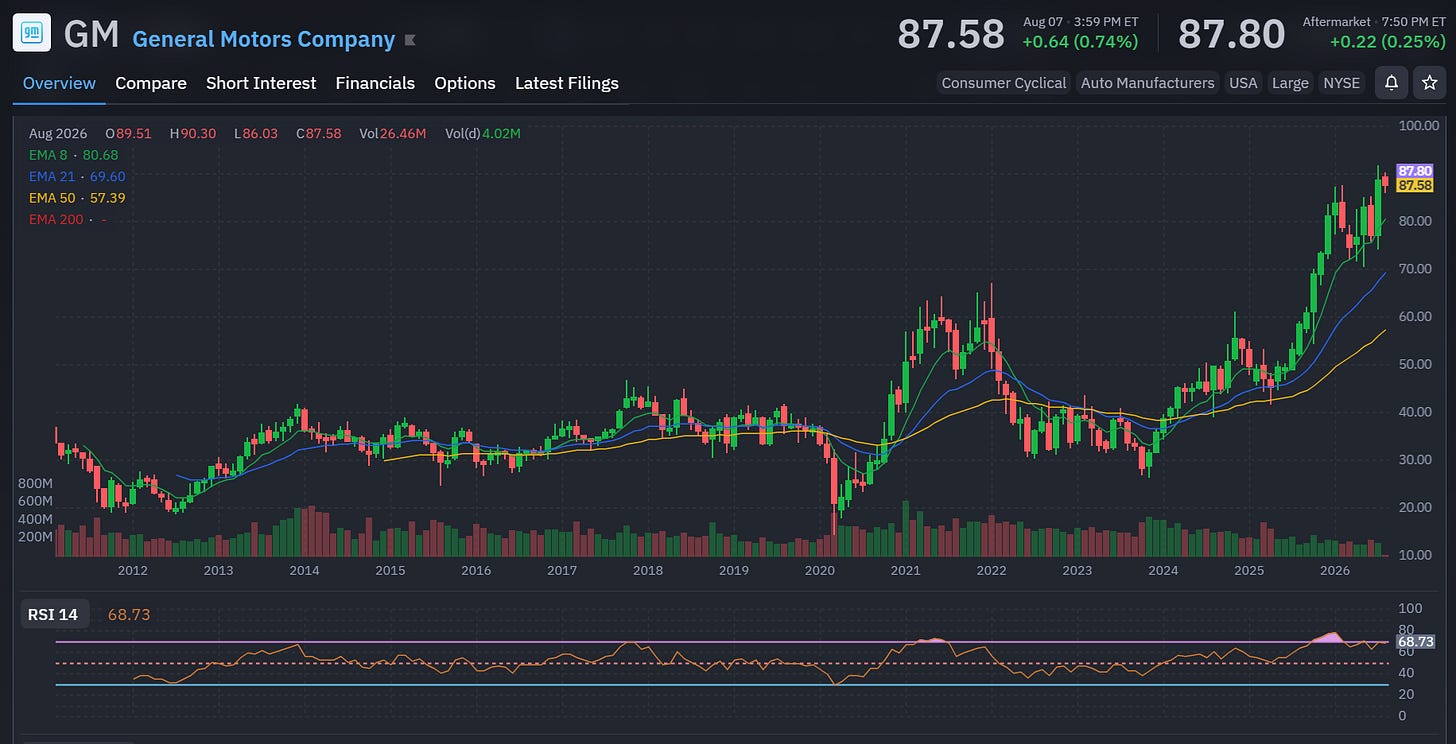Click the purple 87.80 price axis label
The height and width of the screenshot is (744, 1456).
point(1415,171)
